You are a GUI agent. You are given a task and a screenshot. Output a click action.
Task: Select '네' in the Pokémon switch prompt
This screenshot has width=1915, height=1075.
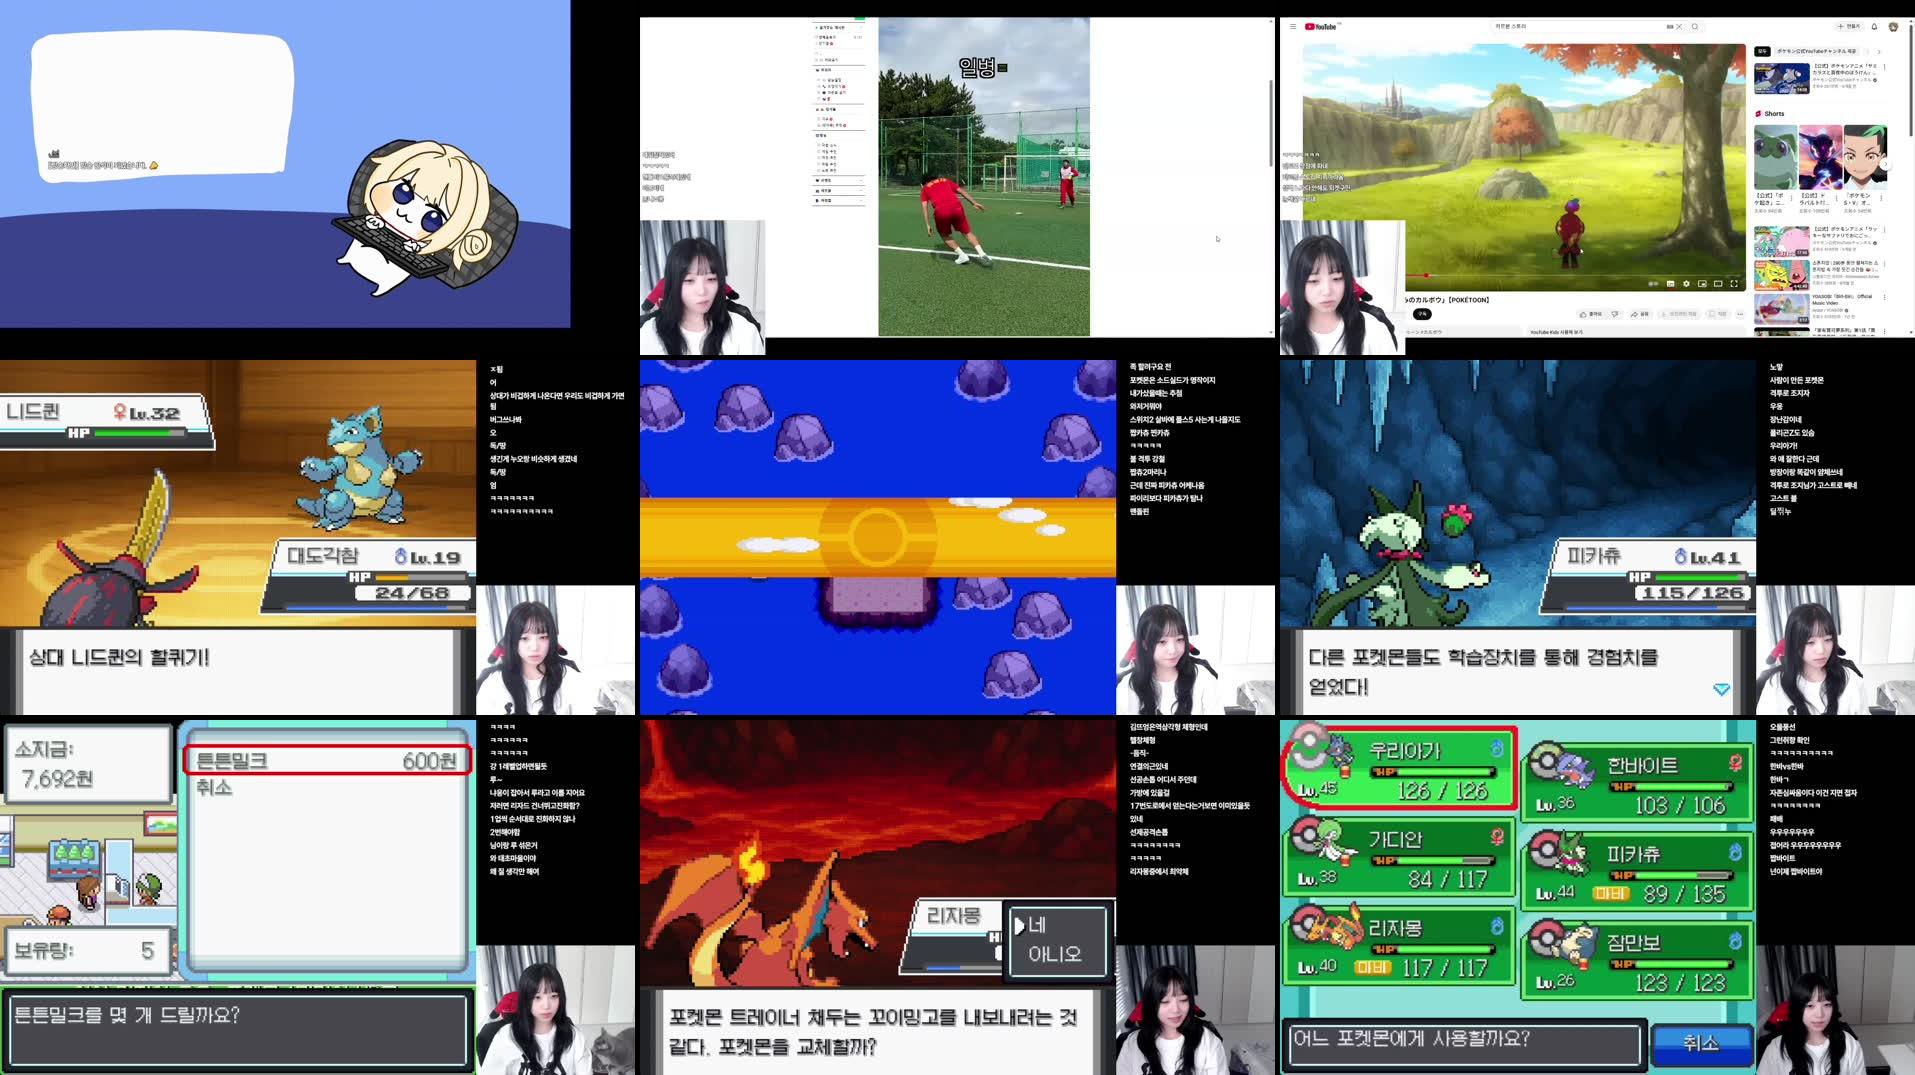tap(1037, 925)
